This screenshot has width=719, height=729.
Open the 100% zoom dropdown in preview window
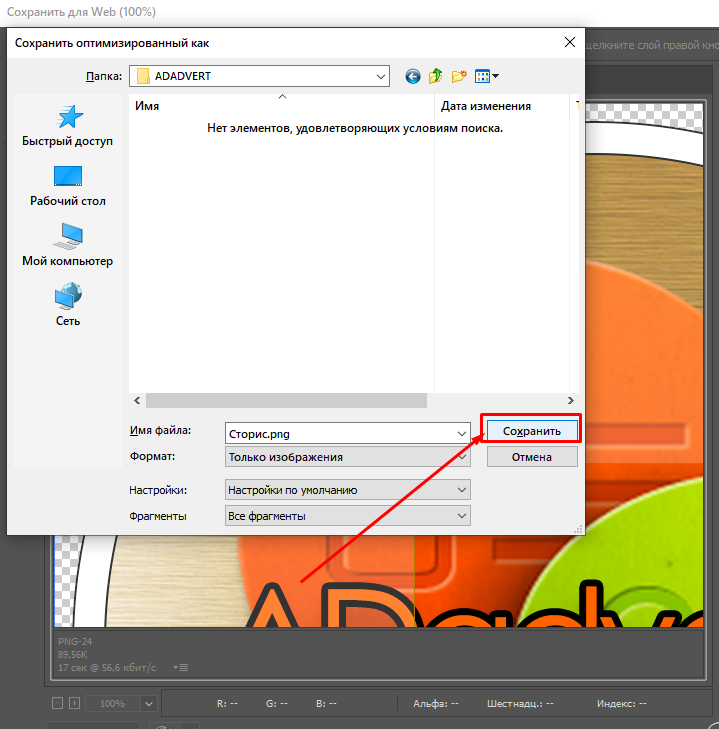pos(149,703)
